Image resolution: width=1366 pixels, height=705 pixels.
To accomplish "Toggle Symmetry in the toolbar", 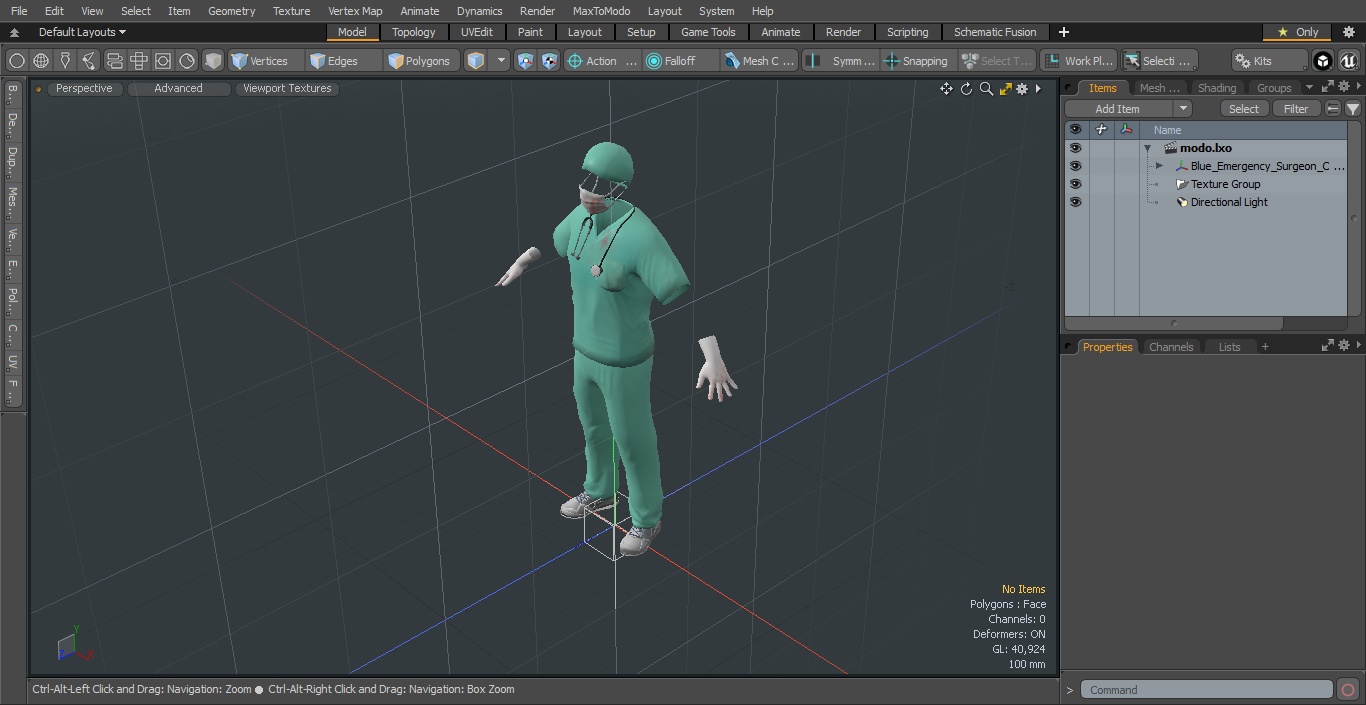I will (842, 61).
